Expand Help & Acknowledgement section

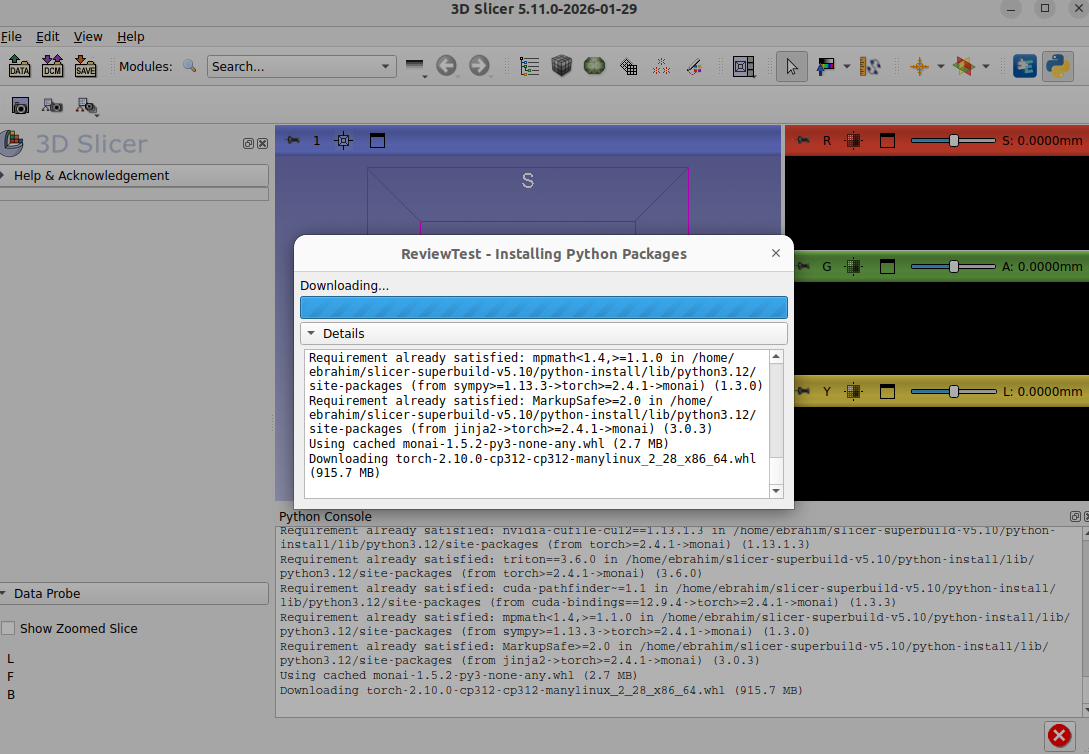tap(134, 176)
